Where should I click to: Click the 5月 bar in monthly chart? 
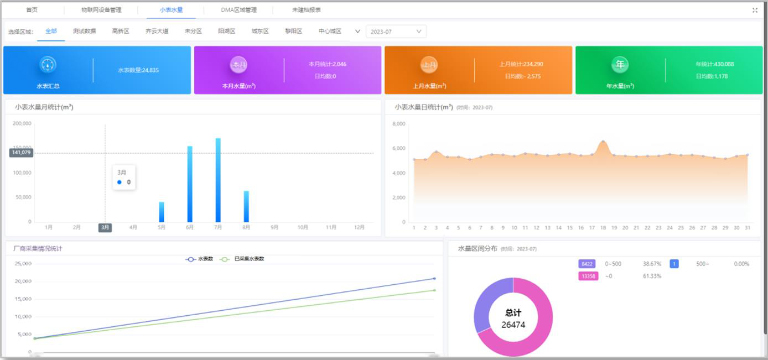coord(161,212)
